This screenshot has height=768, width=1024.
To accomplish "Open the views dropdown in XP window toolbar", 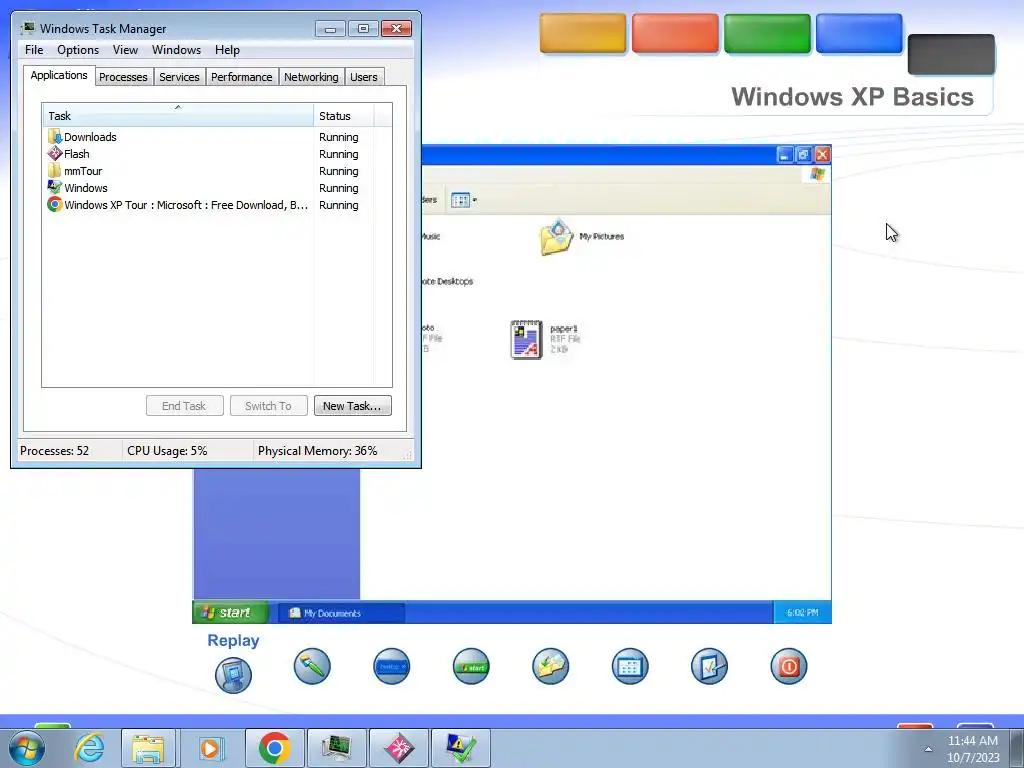I will coord(464,200).
